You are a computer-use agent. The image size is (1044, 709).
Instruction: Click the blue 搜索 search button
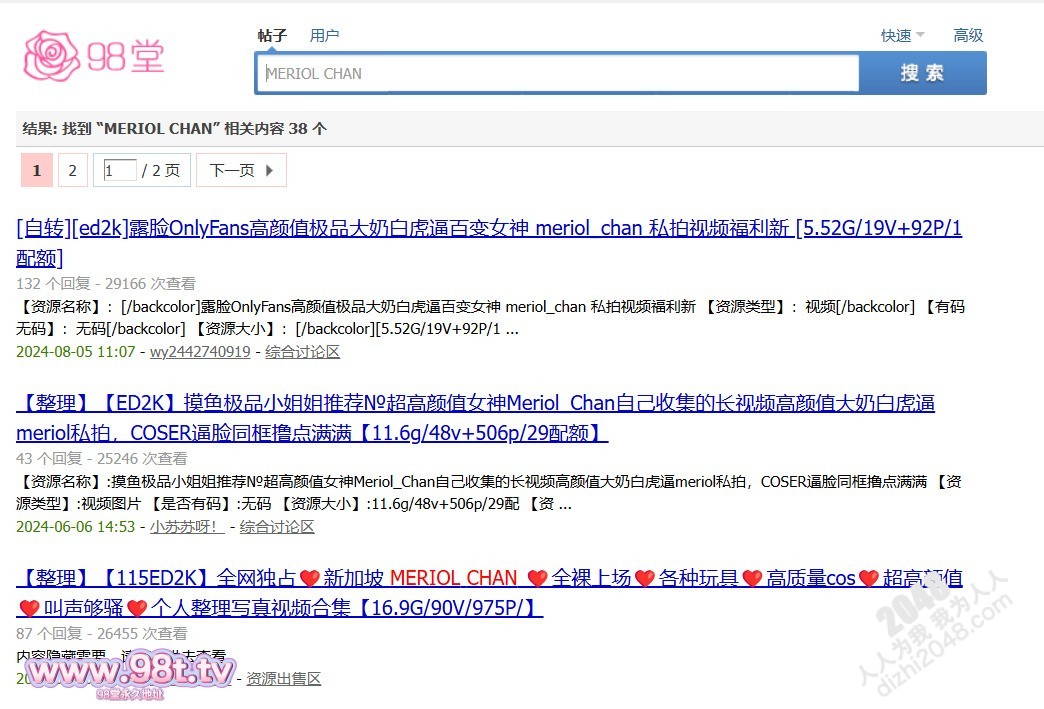point(921,73)
